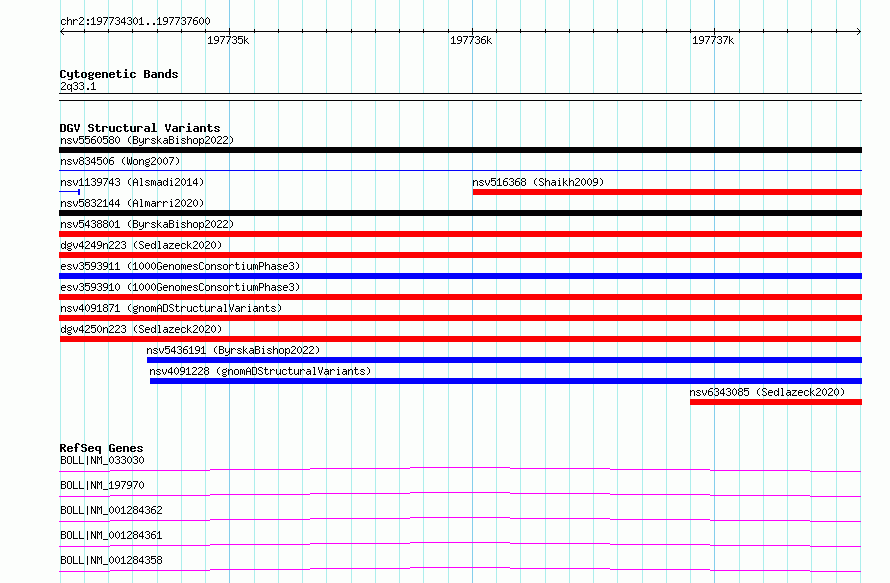Click the DGV Structural Variants track title
This screenshot has width=890, height=583.
click(140, 128)
